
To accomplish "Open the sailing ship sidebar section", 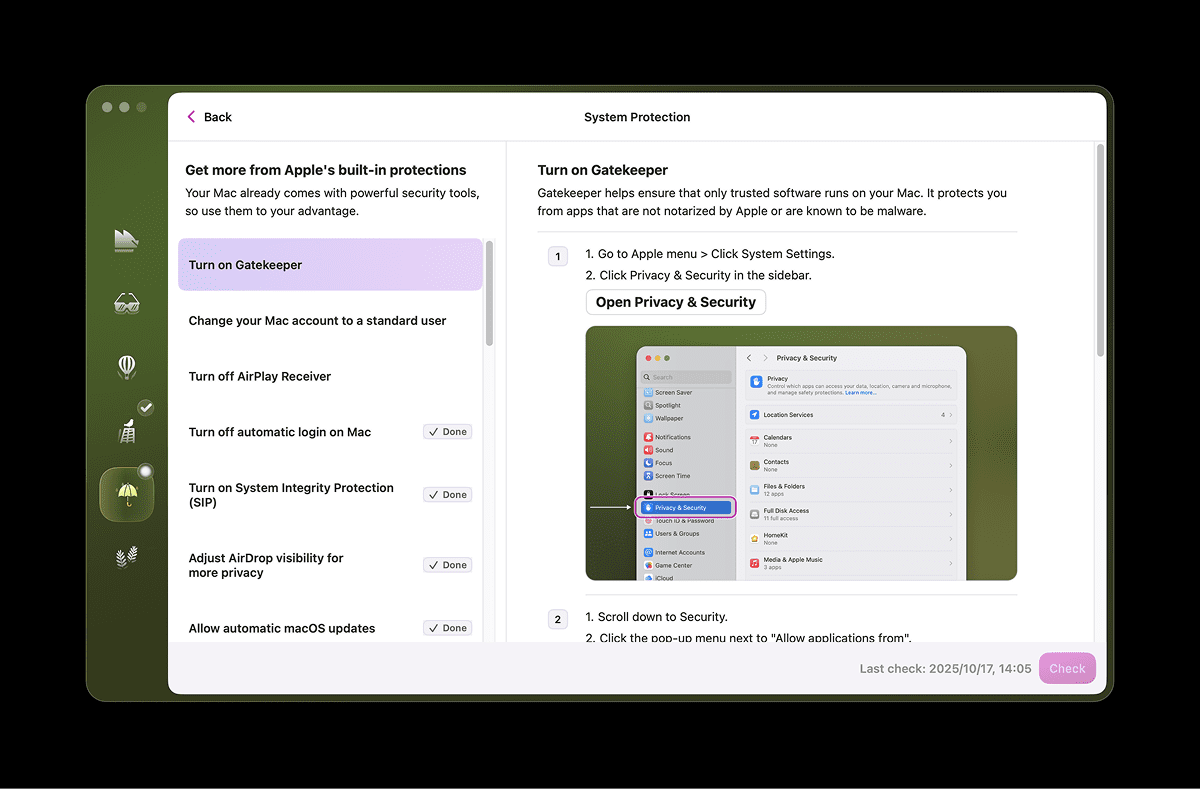I will click(x=126, y=240).
